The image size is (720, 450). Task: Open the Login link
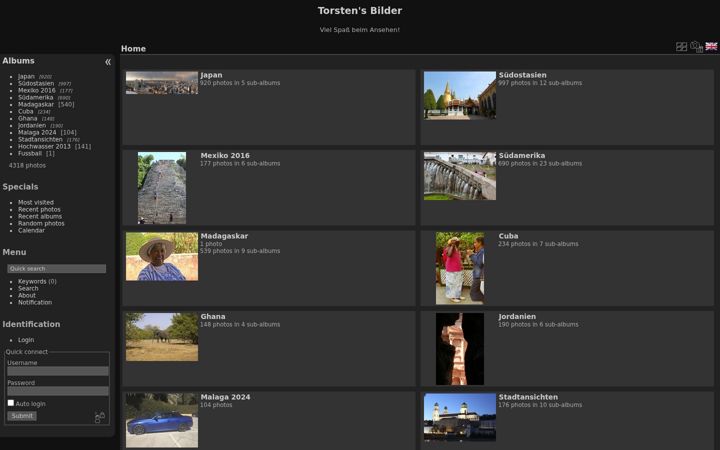point(26,340)
